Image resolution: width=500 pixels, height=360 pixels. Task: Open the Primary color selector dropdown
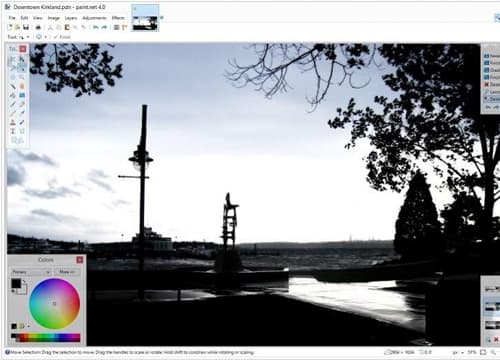click(31, 272)
